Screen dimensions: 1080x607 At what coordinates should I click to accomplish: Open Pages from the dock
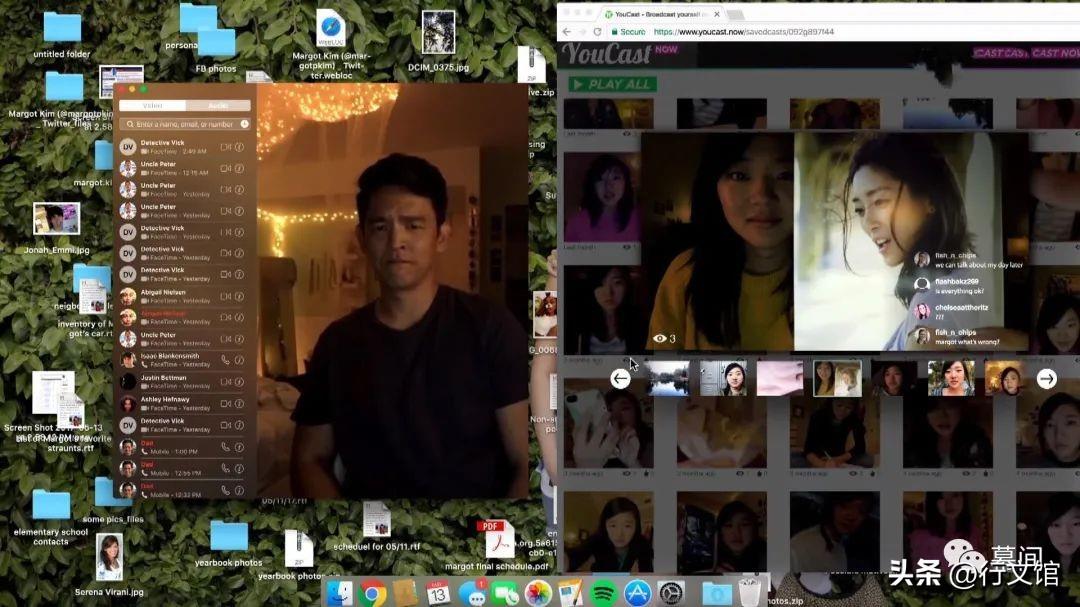571,593
